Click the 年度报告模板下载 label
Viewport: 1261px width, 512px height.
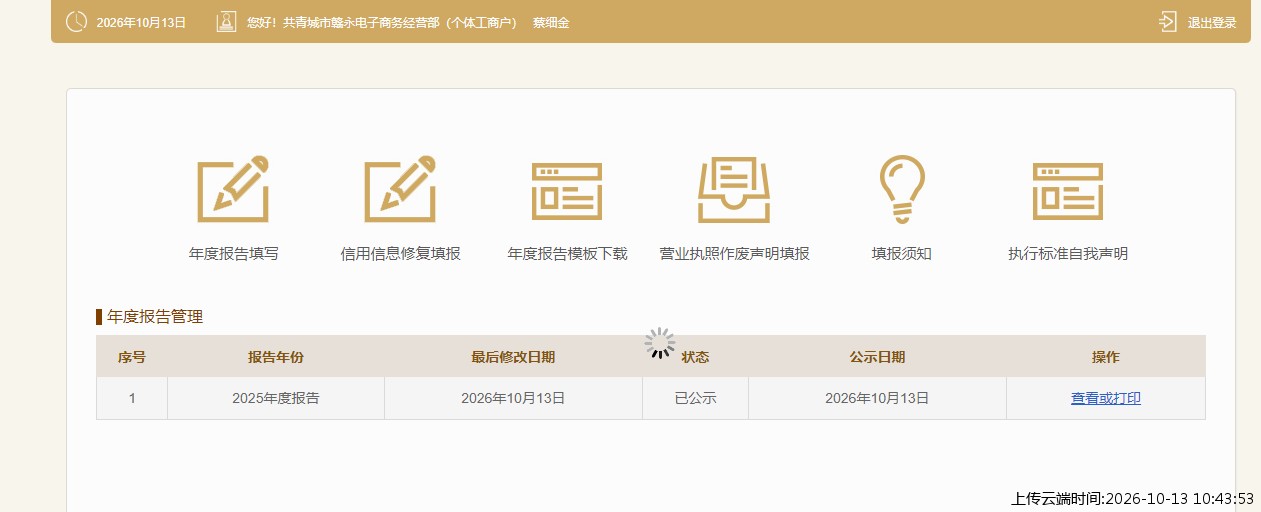(568, 254)
